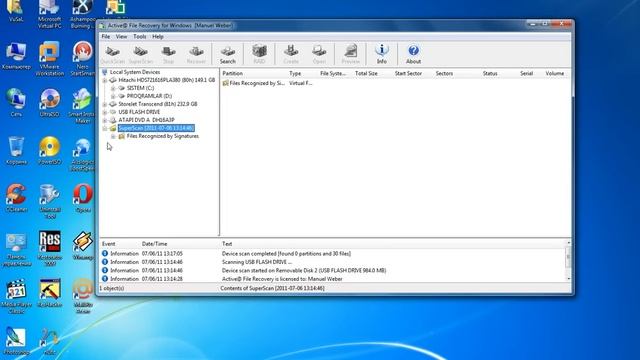Image resolution: width=640 pixels, height=360 pixels.
Task: Open PowerISO desktop shortcut
Action: click(x=49, y=151)
